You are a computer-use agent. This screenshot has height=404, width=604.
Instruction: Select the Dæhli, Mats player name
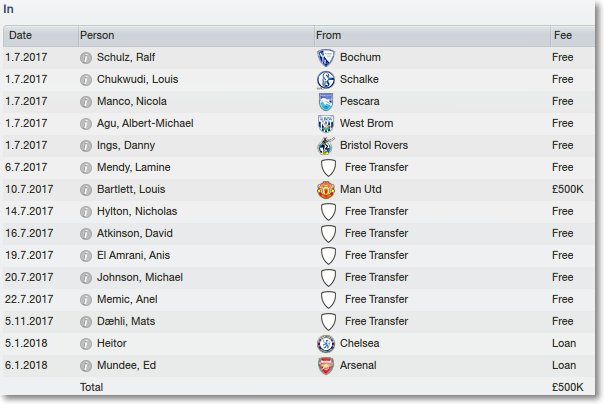tap(126, 322)
